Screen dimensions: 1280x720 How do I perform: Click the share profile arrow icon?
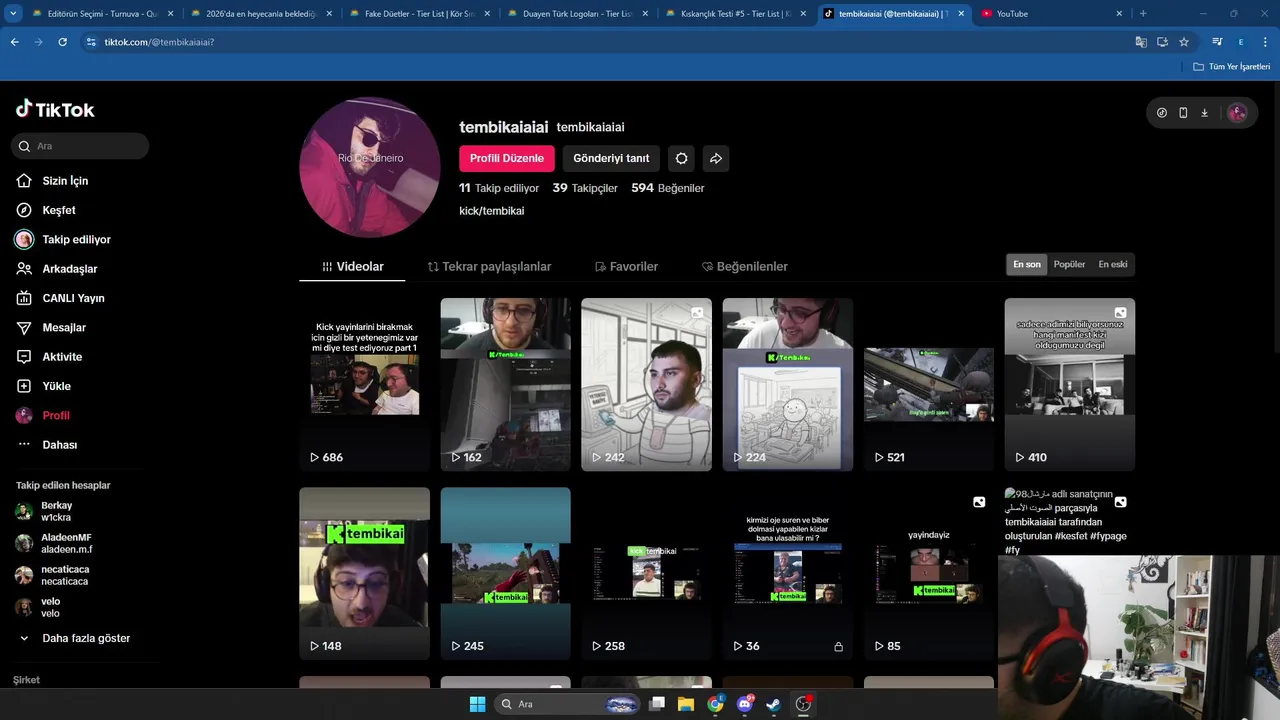pos(716,158)
